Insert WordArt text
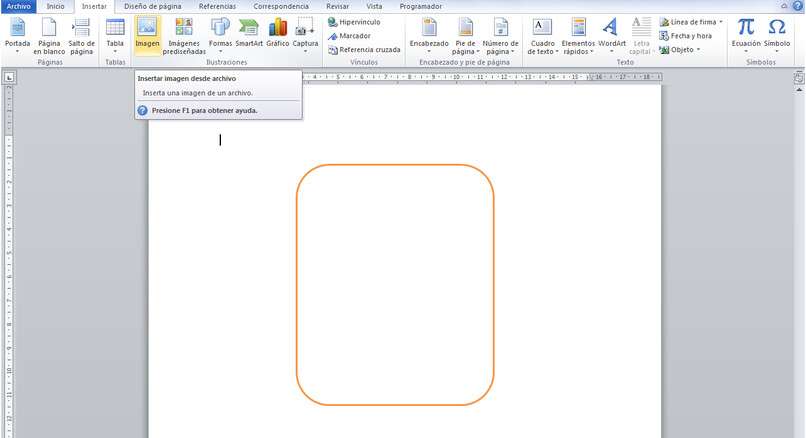 [x=612, y=35]
